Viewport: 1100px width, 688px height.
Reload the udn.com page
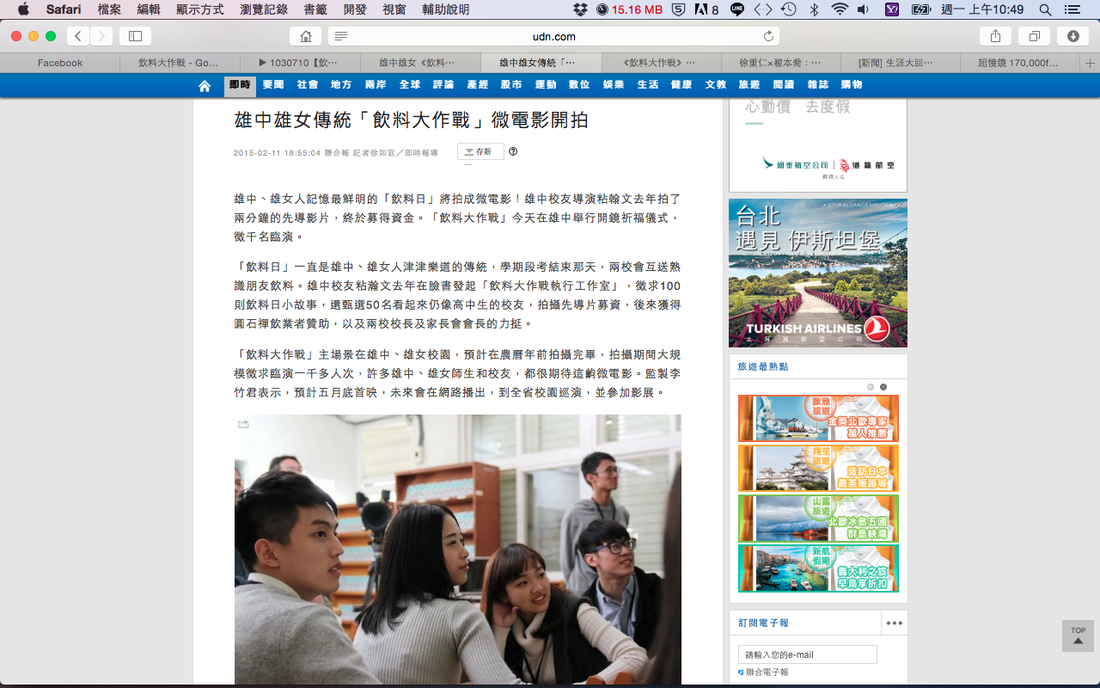click(768, 36)
